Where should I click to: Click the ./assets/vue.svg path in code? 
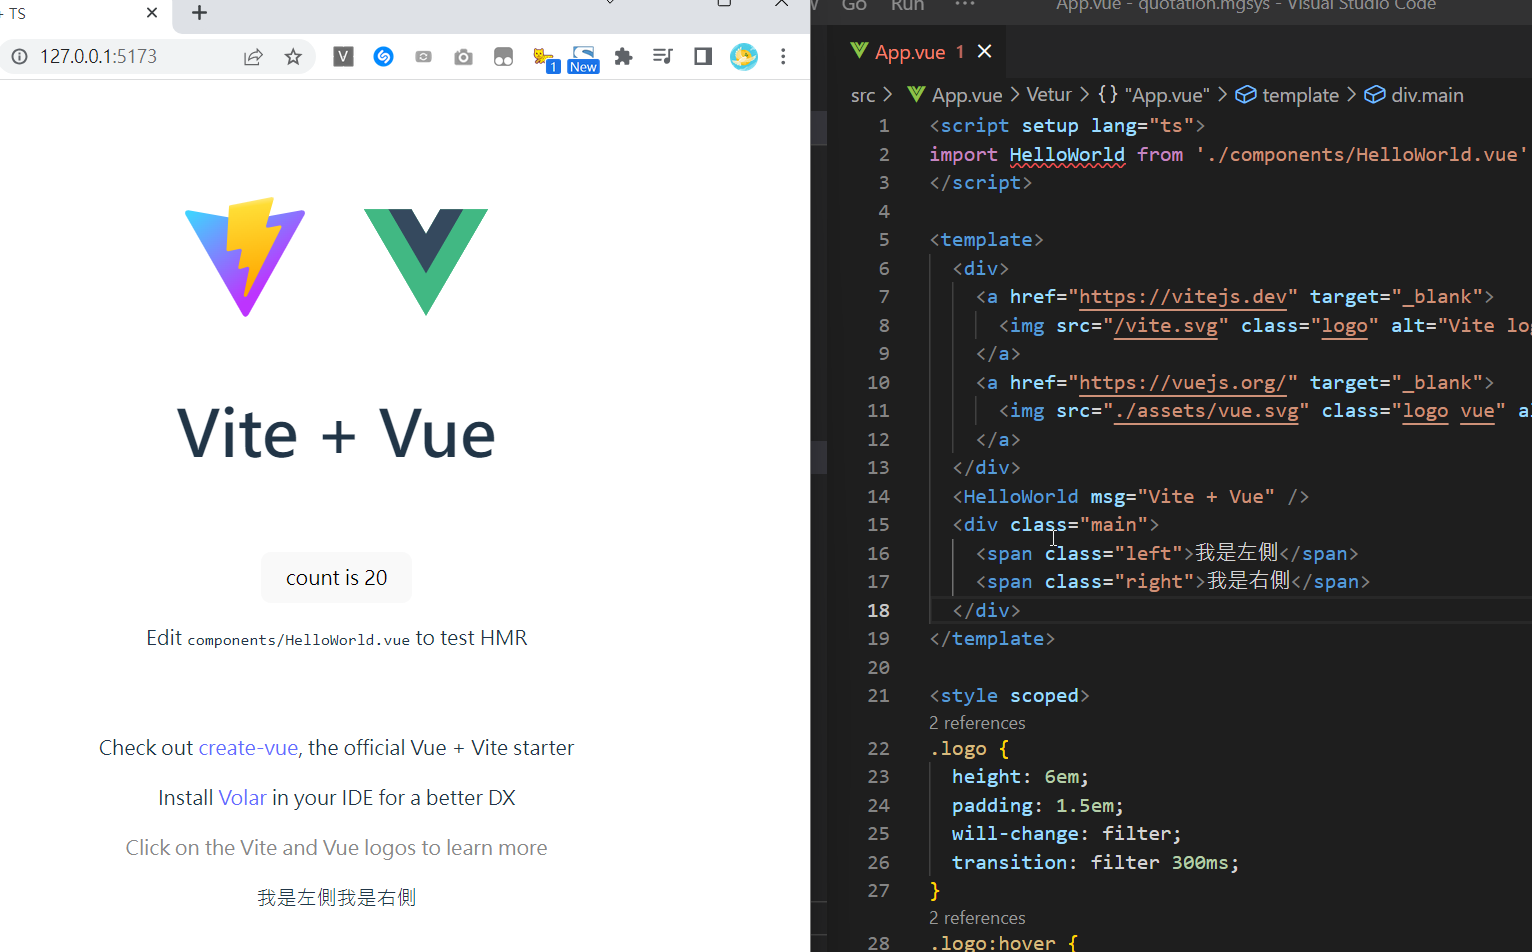pyautogui.click(x=1206, y=411)
